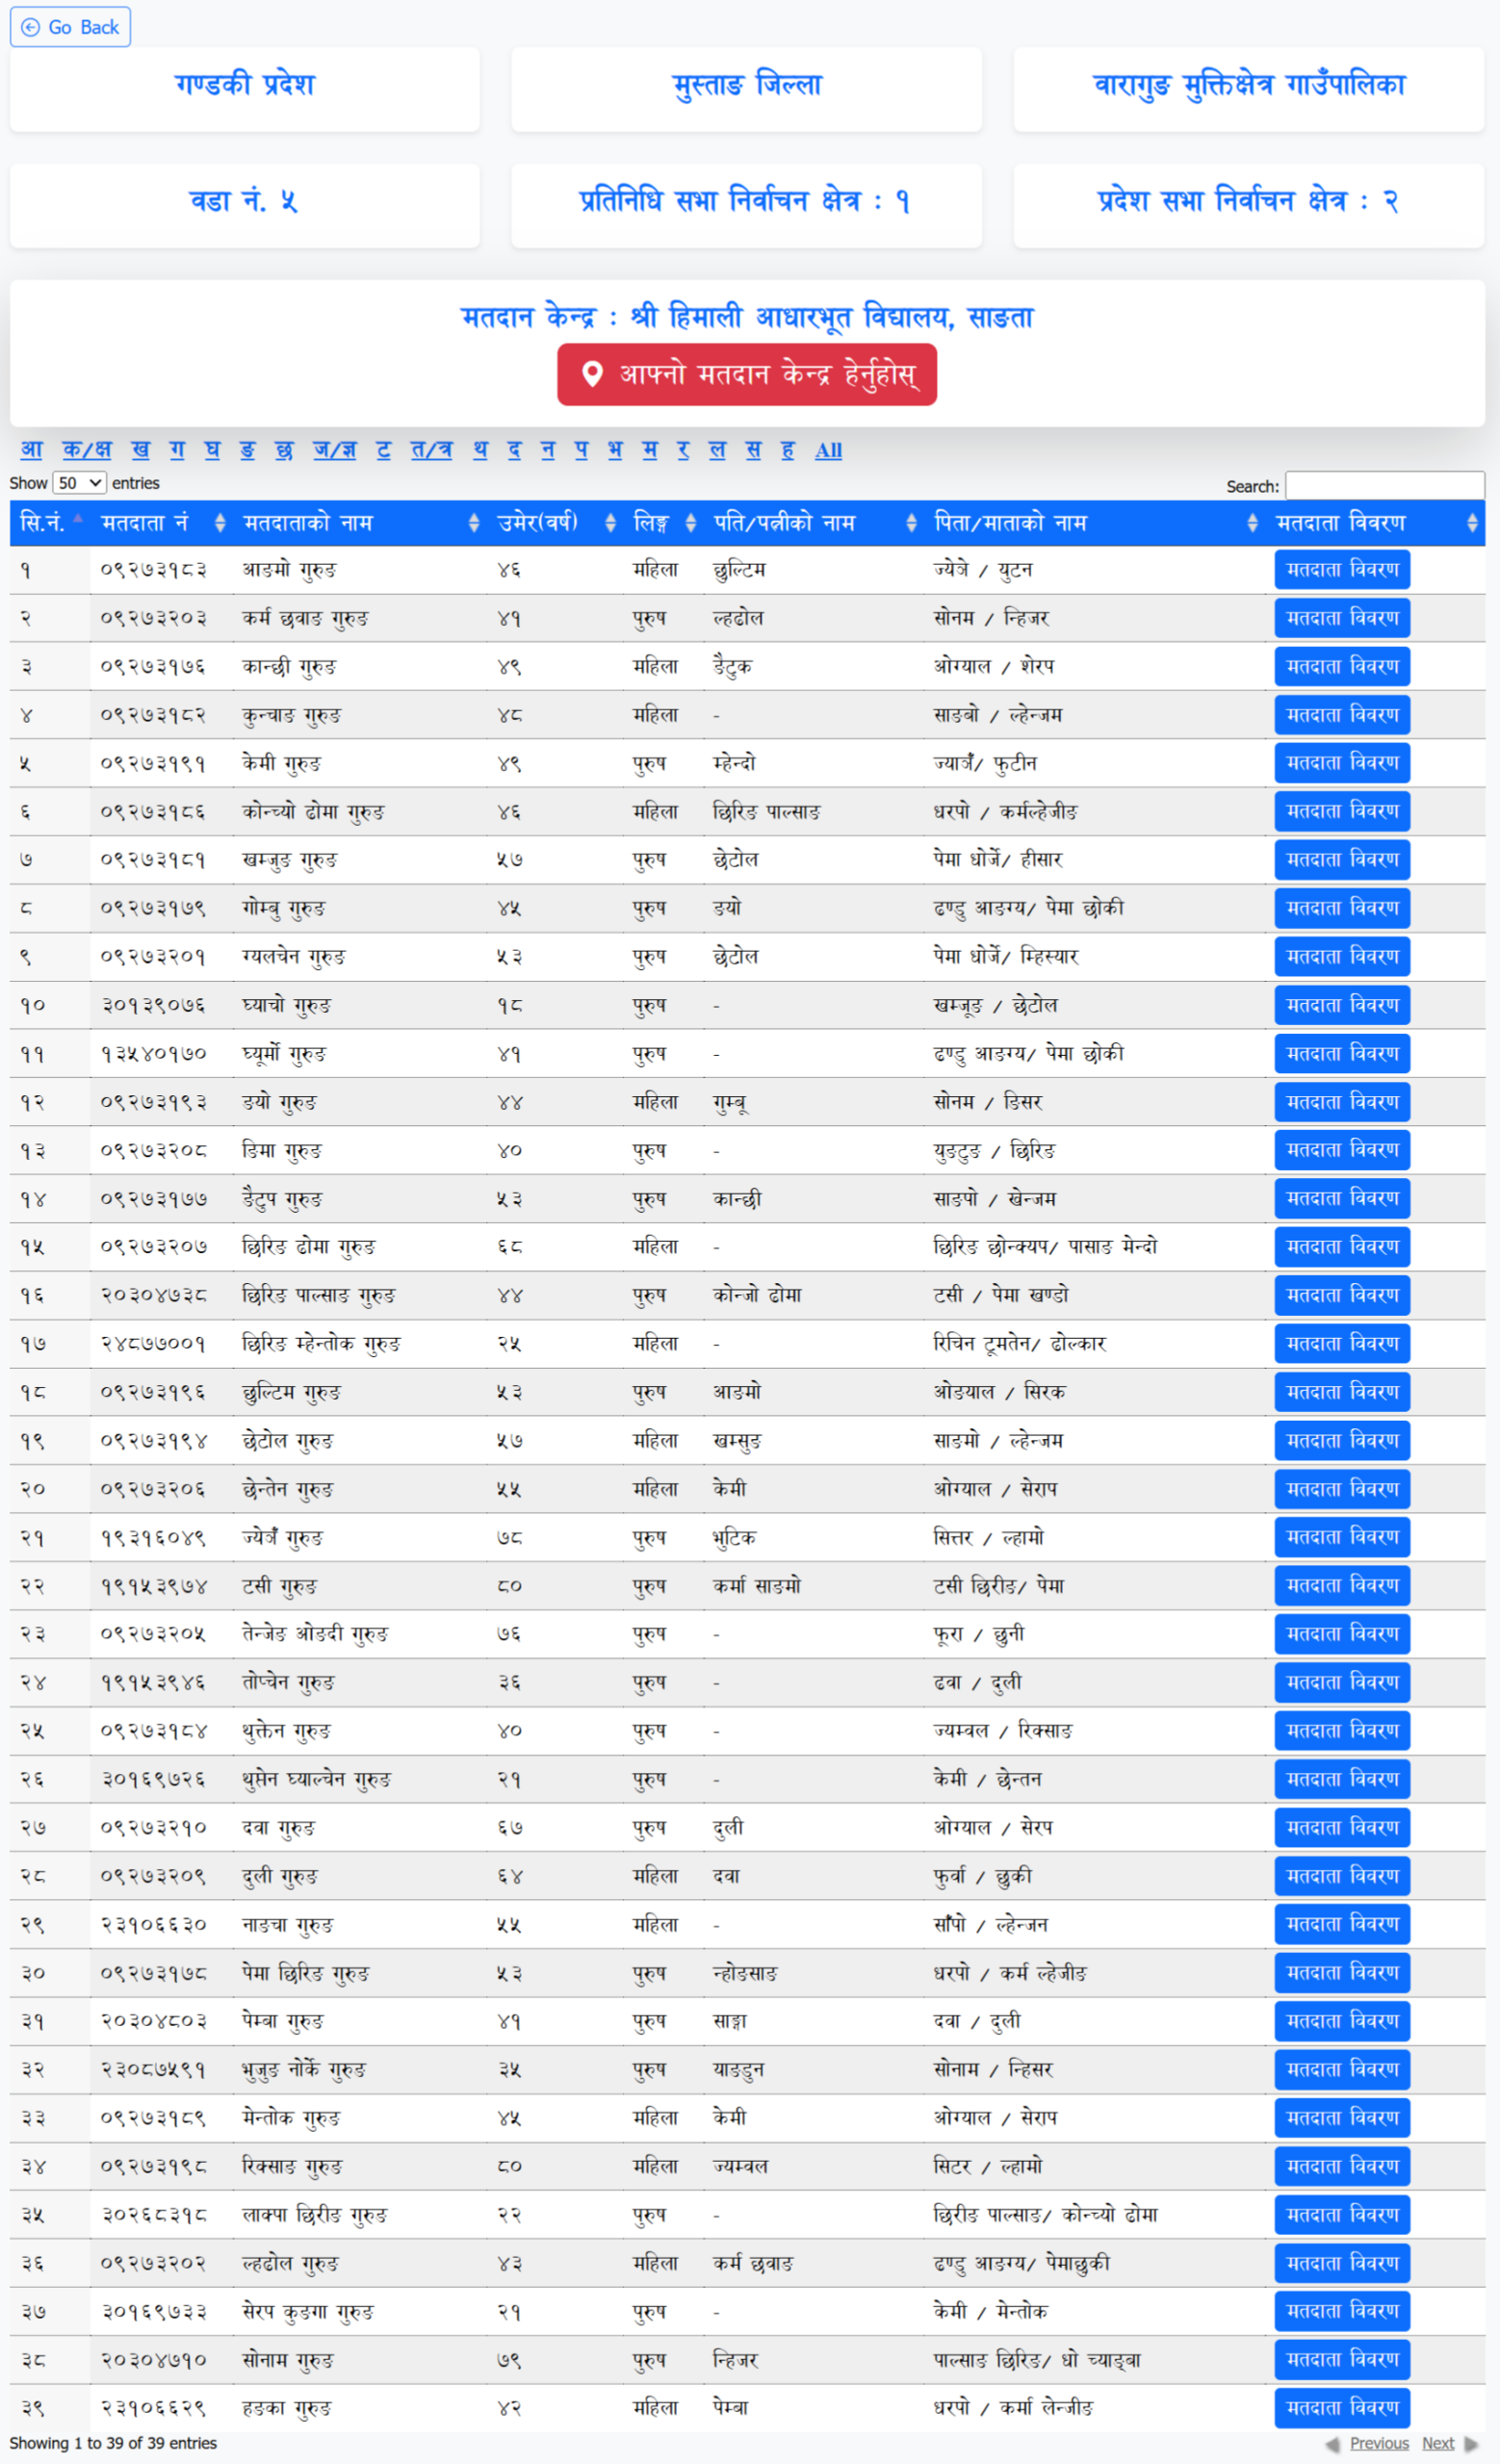Sort by मतदाता नं column sort arrows
Viewport: 1500px width, 2464px height.
coord(220,523)
